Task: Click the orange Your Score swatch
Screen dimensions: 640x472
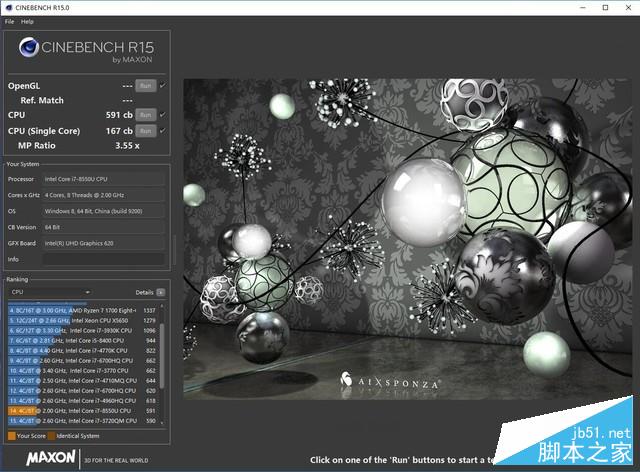Action: [x=12, y=436]
